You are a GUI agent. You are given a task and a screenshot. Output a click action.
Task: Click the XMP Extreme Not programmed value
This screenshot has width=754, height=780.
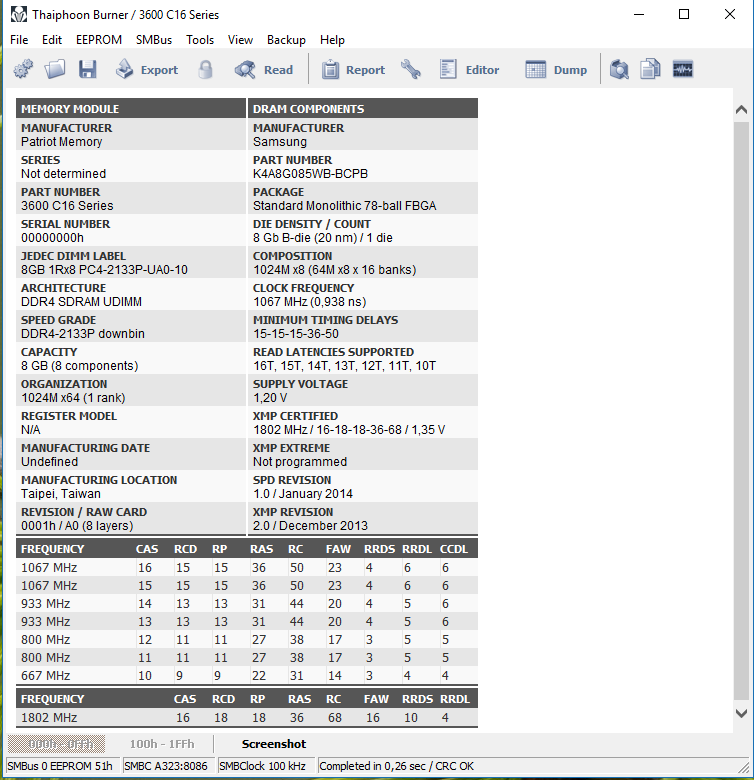pos(300,462)
